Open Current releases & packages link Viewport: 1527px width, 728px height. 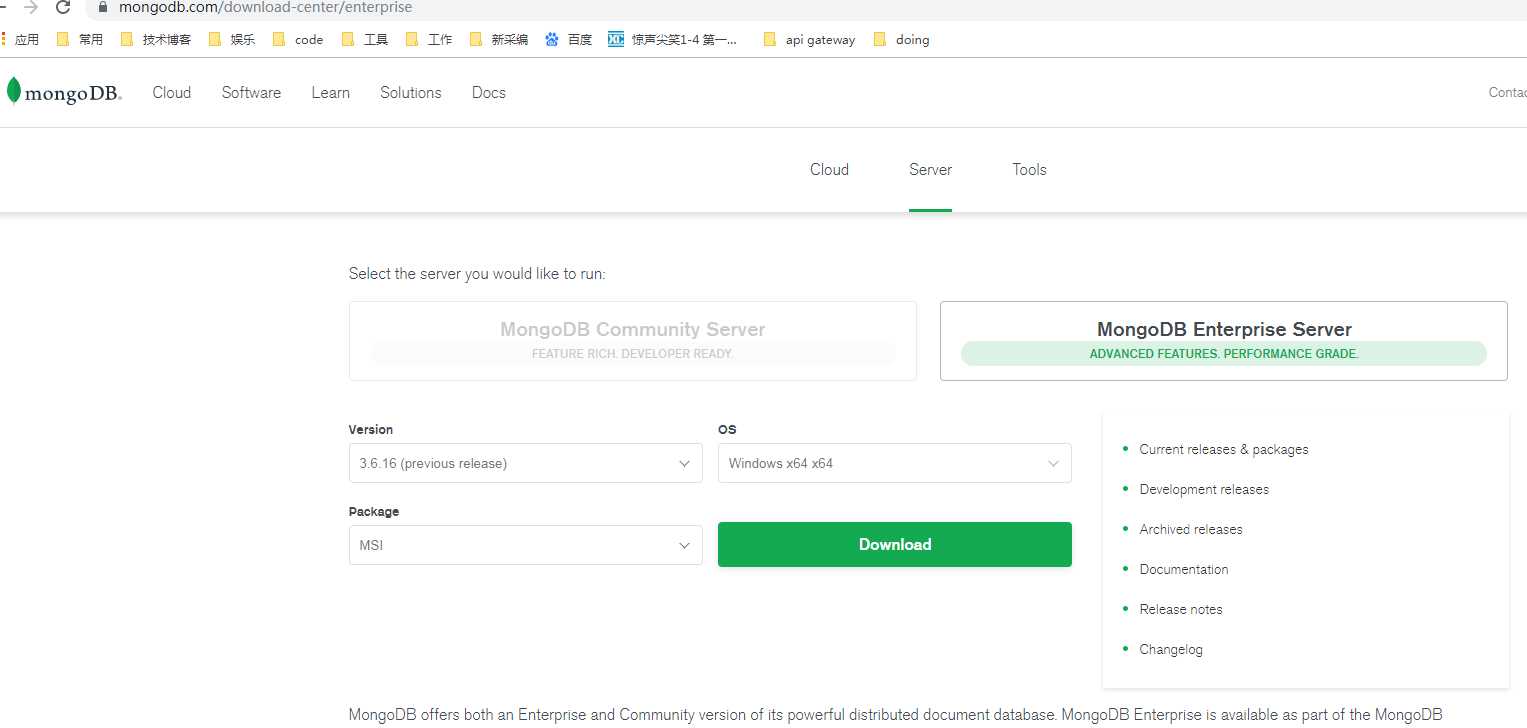point(1224,450)
